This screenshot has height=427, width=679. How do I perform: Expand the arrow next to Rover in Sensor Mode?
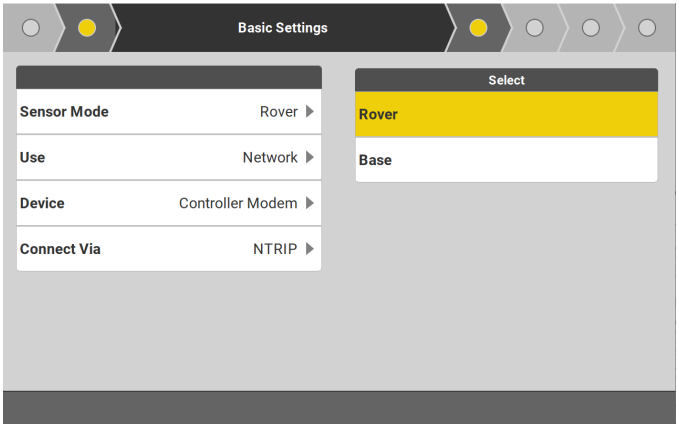pos(310,112)
